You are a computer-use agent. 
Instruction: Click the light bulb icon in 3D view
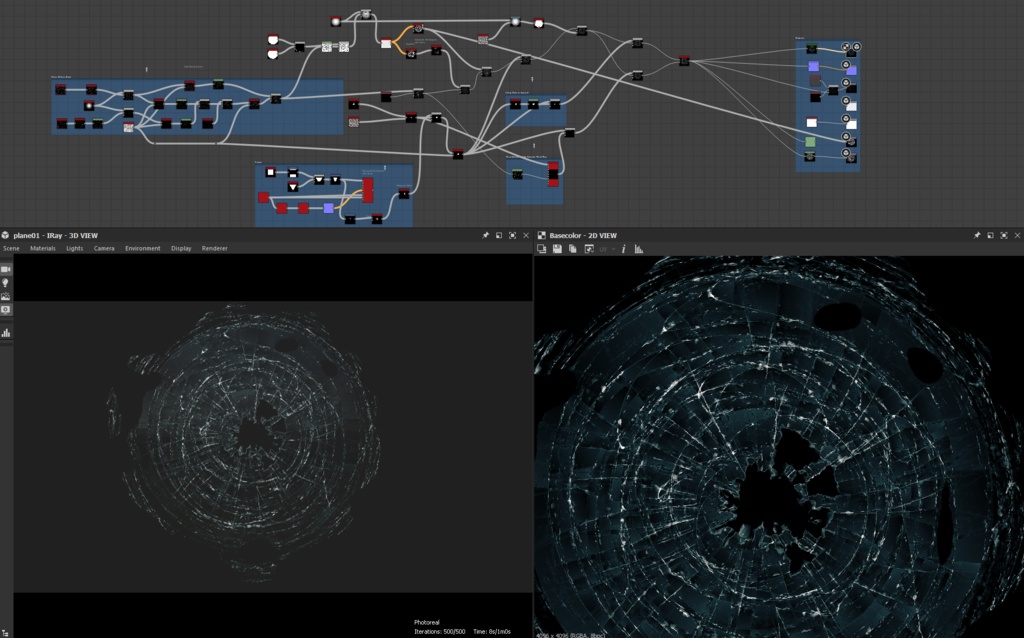pyautogui.click(x=6, y=283)
